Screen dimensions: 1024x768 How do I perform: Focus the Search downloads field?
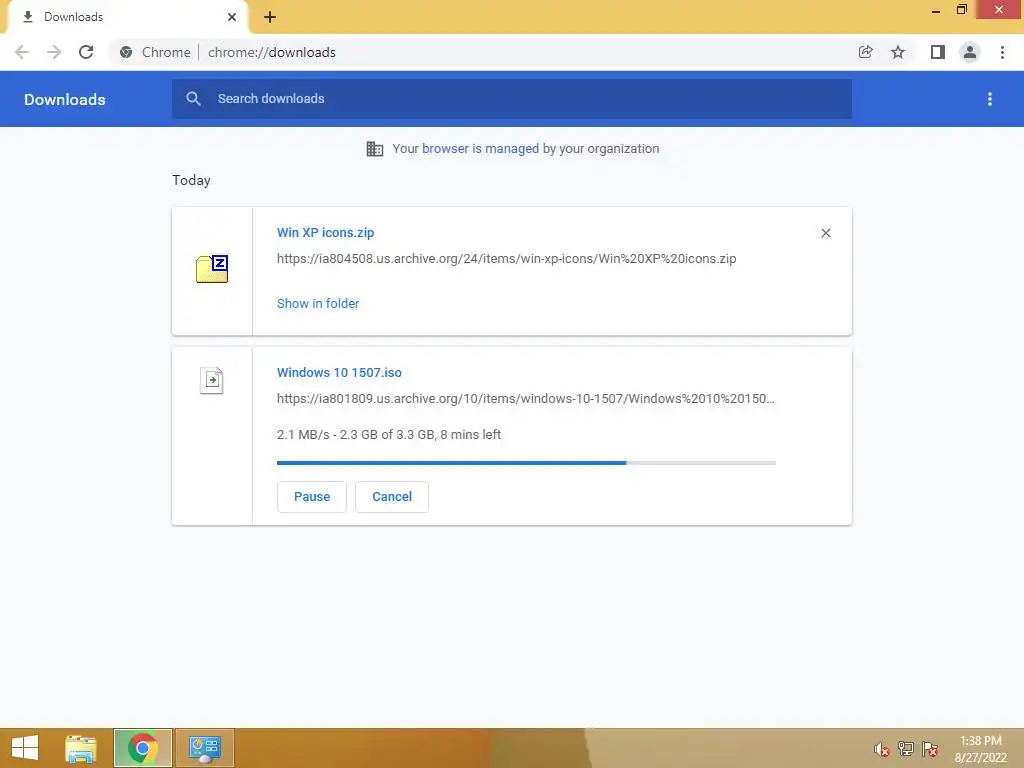point(512,99)
